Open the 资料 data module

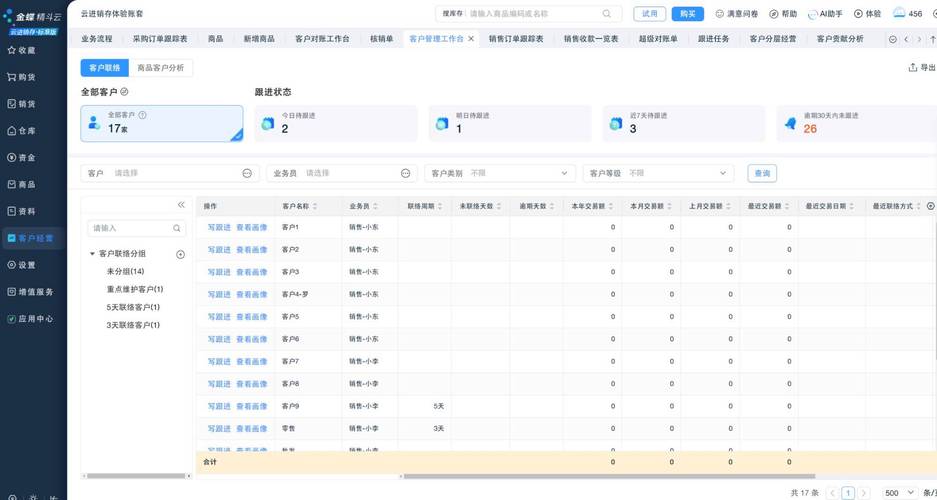click(x=22, y=211)
